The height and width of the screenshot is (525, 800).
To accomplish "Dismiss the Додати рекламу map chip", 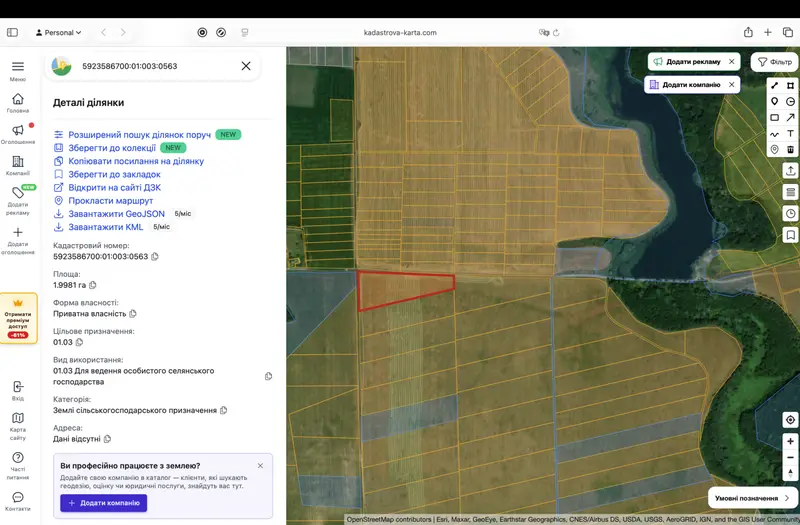I will pos(732,61).
